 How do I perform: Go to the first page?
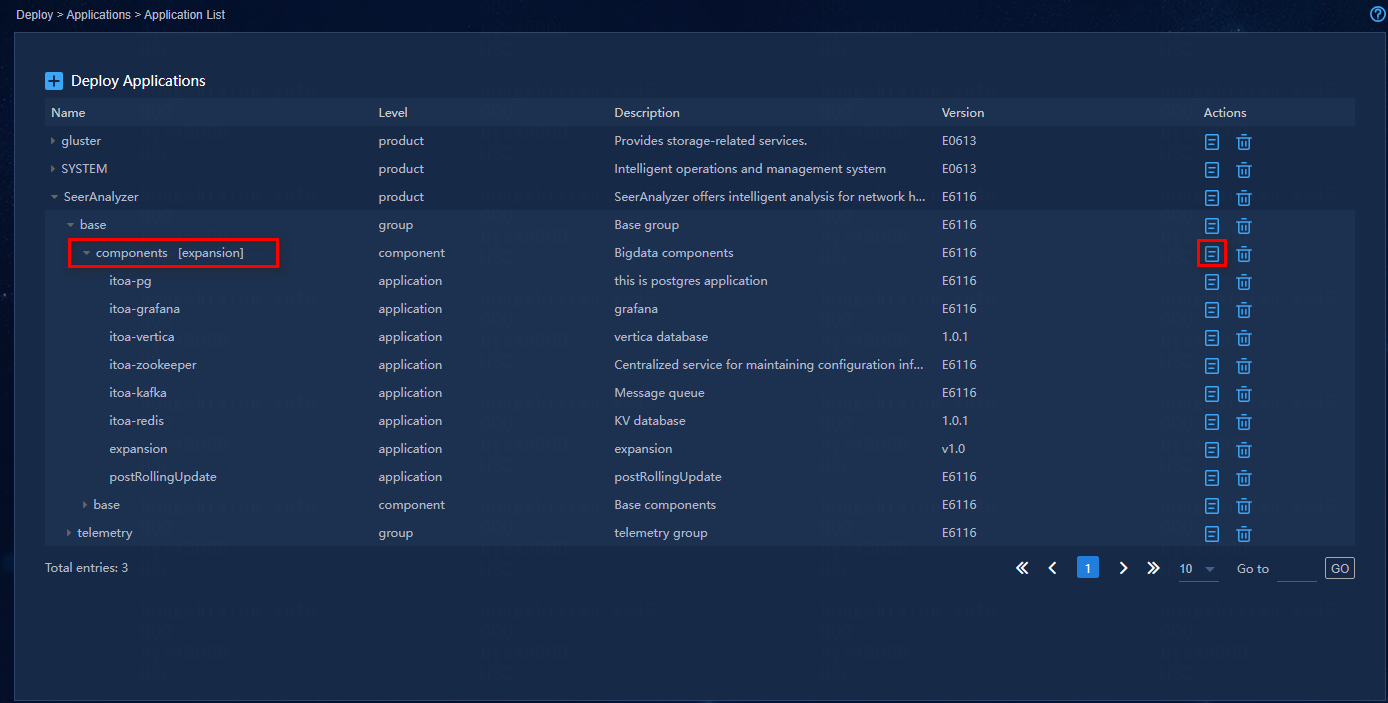[1022, 568]
